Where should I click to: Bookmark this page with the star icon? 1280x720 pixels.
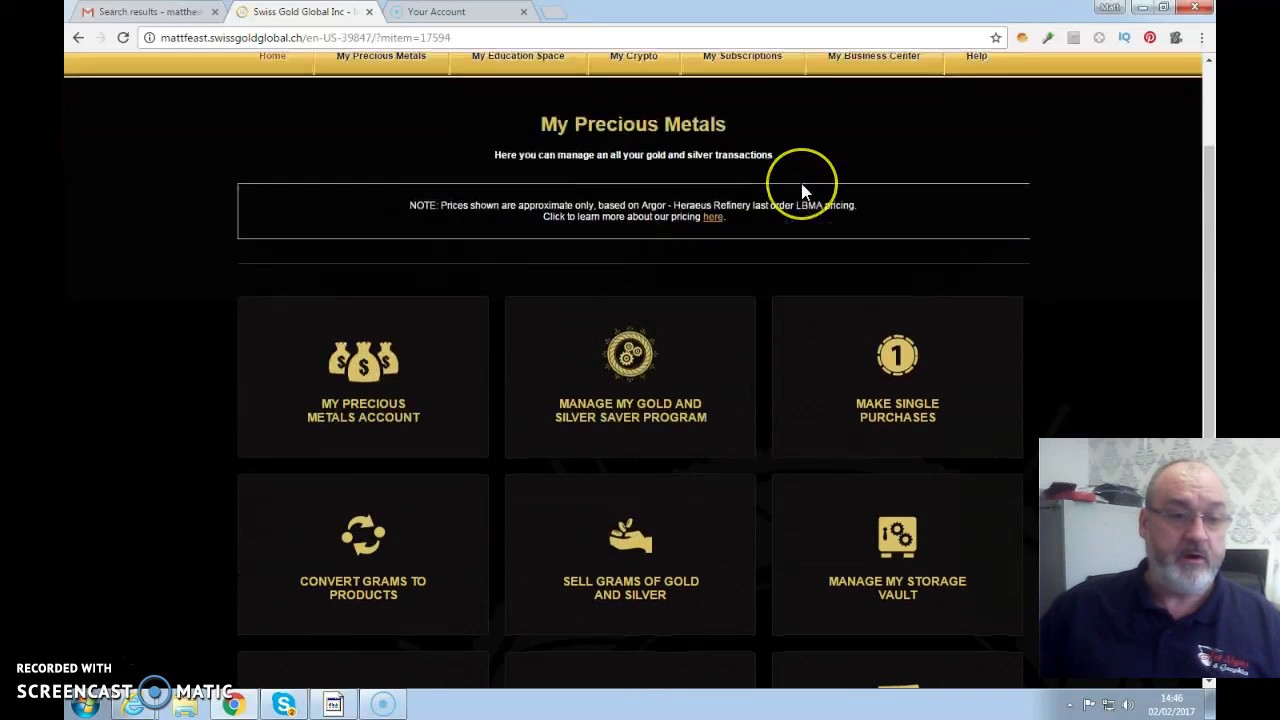[996, 38]
